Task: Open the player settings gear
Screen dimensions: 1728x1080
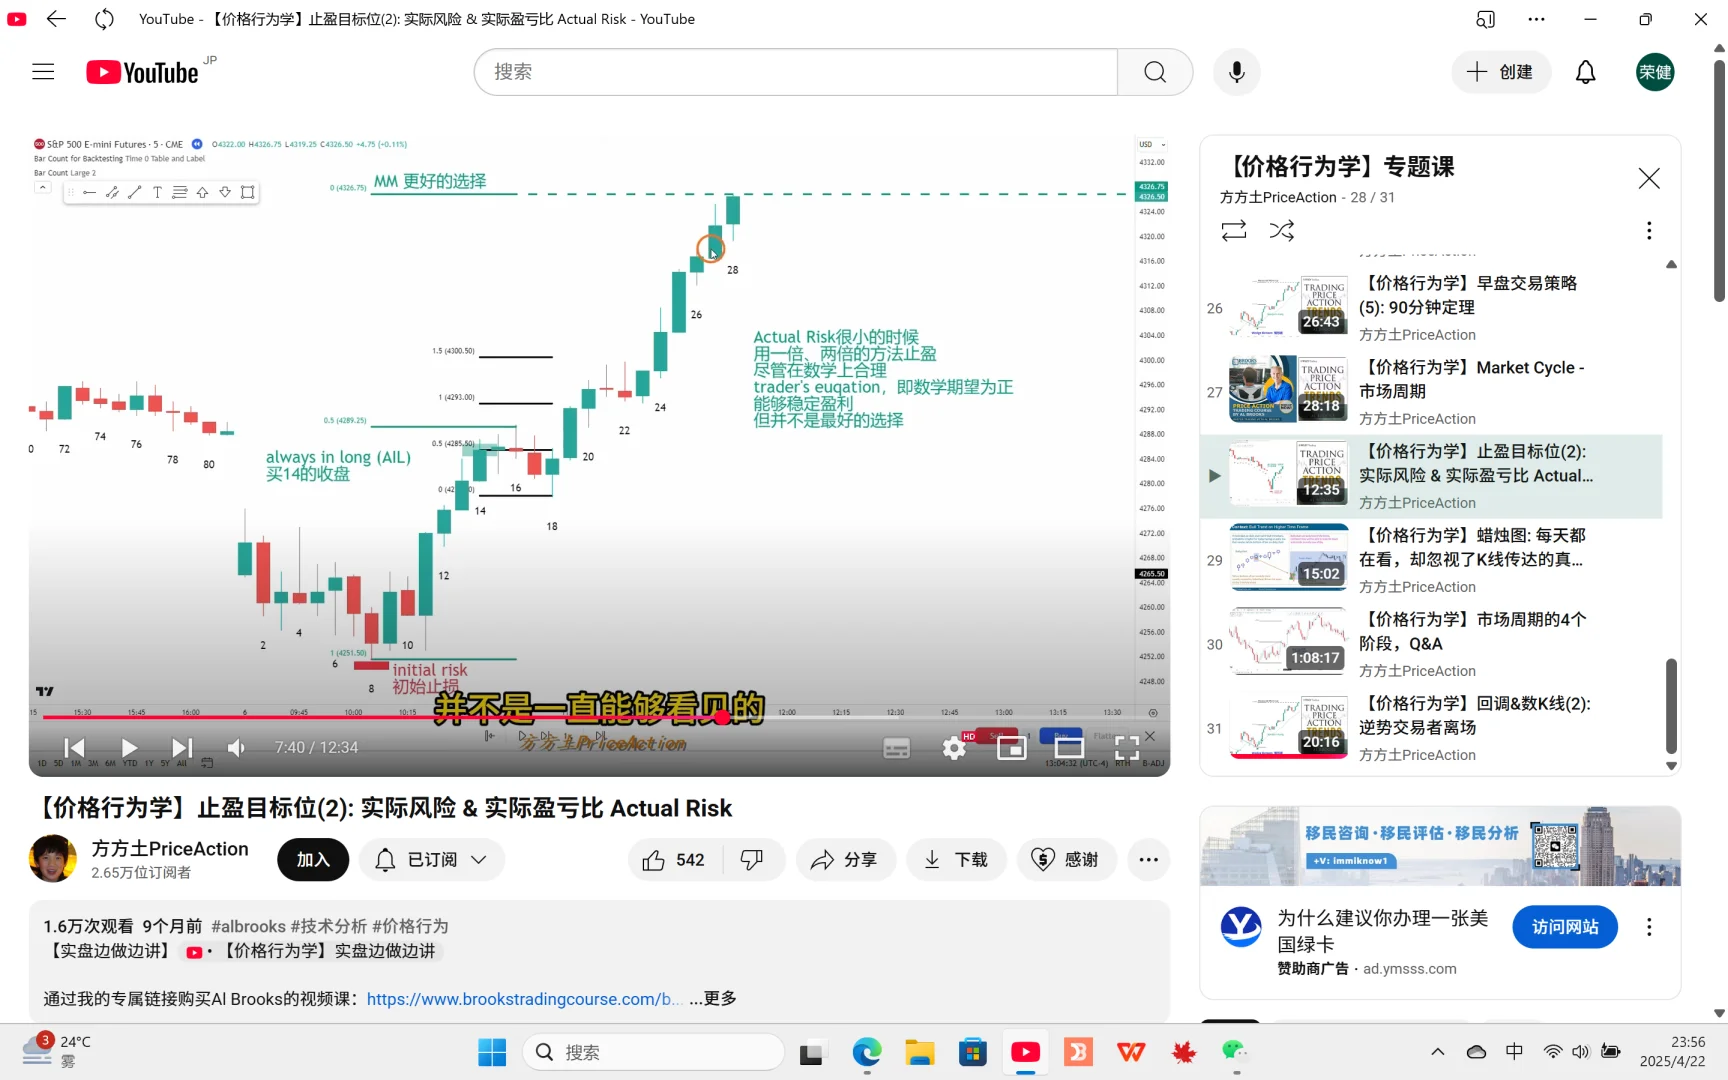Action: [955, 748]
